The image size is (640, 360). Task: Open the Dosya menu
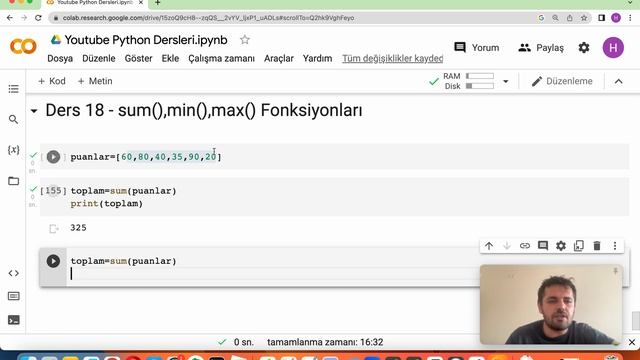coord(60,58)
